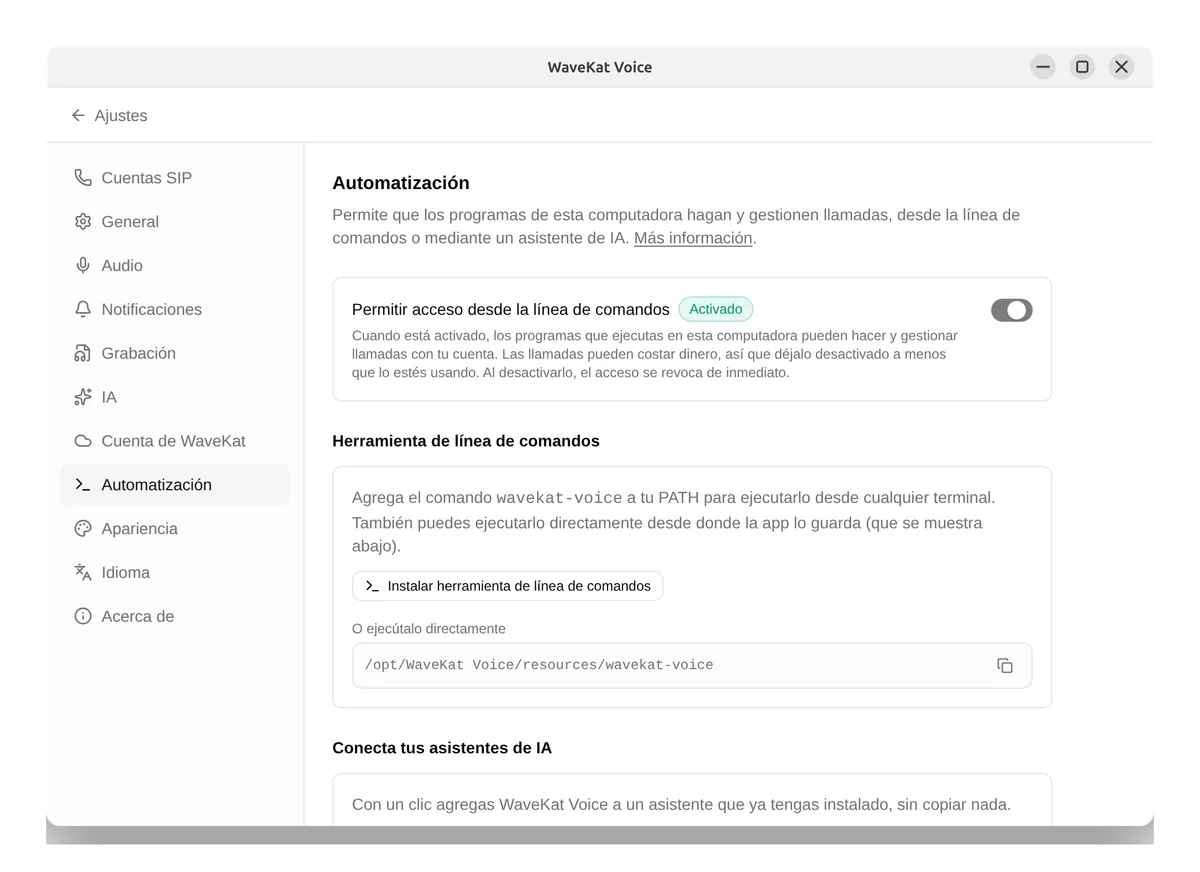Click the palette icon for Apariencia
1200x872 pixels.
(x=83, y=529)
